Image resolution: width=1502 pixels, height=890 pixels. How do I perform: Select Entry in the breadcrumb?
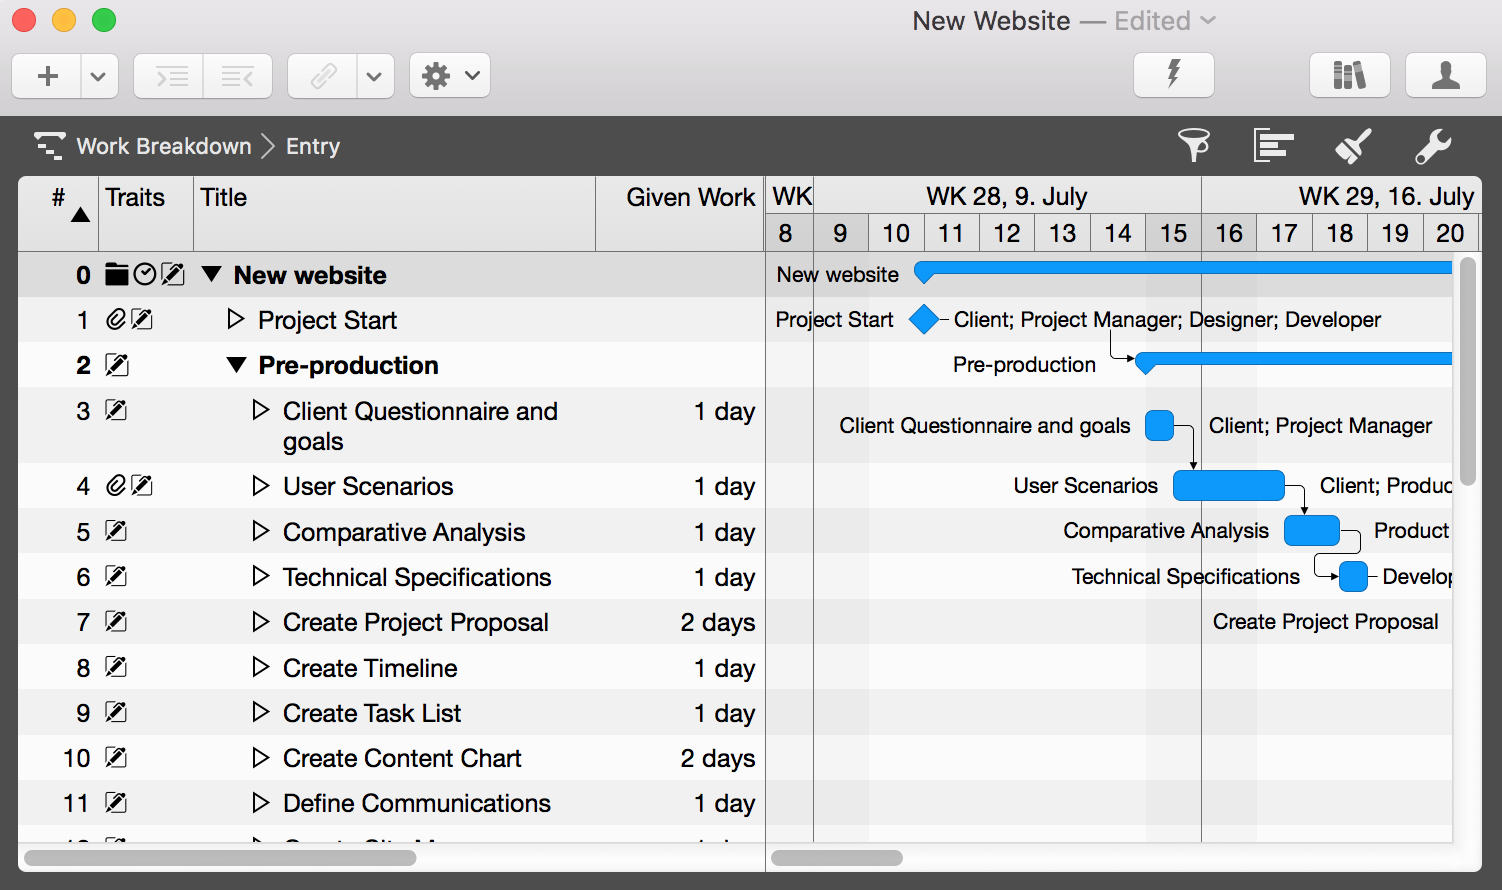click(313, 146)
